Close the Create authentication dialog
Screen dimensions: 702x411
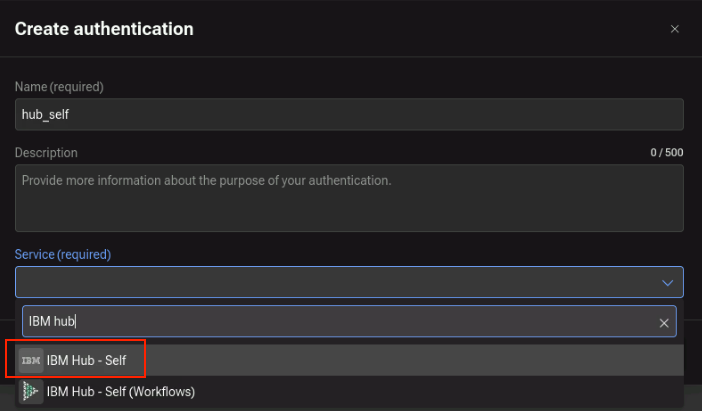675,29
